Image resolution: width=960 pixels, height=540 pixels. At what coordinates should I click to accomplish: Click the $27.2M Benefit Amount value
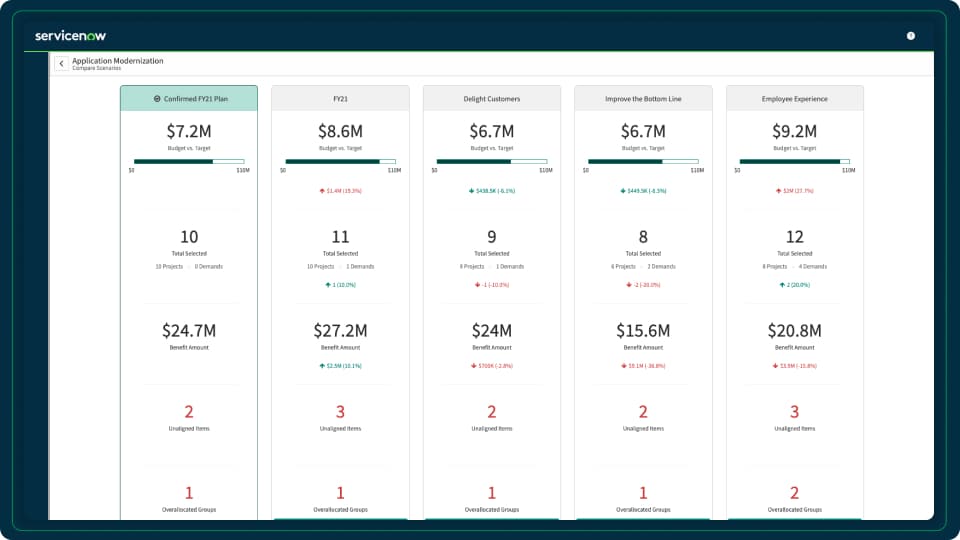tap(340, 331)
